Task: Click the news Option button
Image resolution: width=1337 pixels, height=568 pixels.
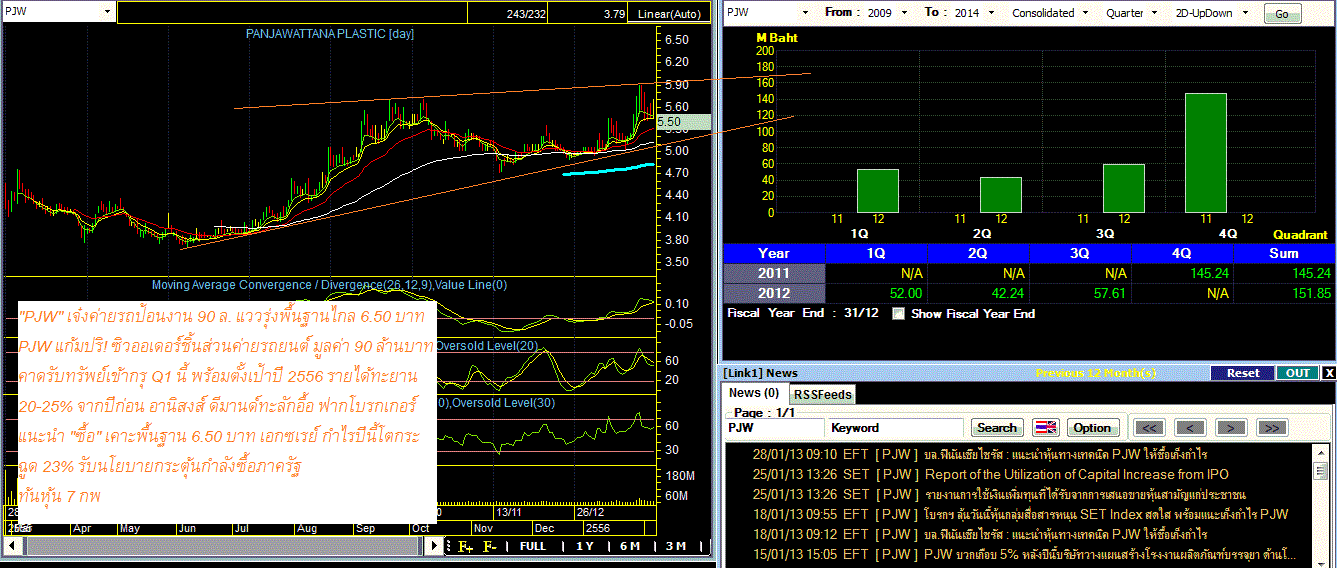Action: (1092, 428)
